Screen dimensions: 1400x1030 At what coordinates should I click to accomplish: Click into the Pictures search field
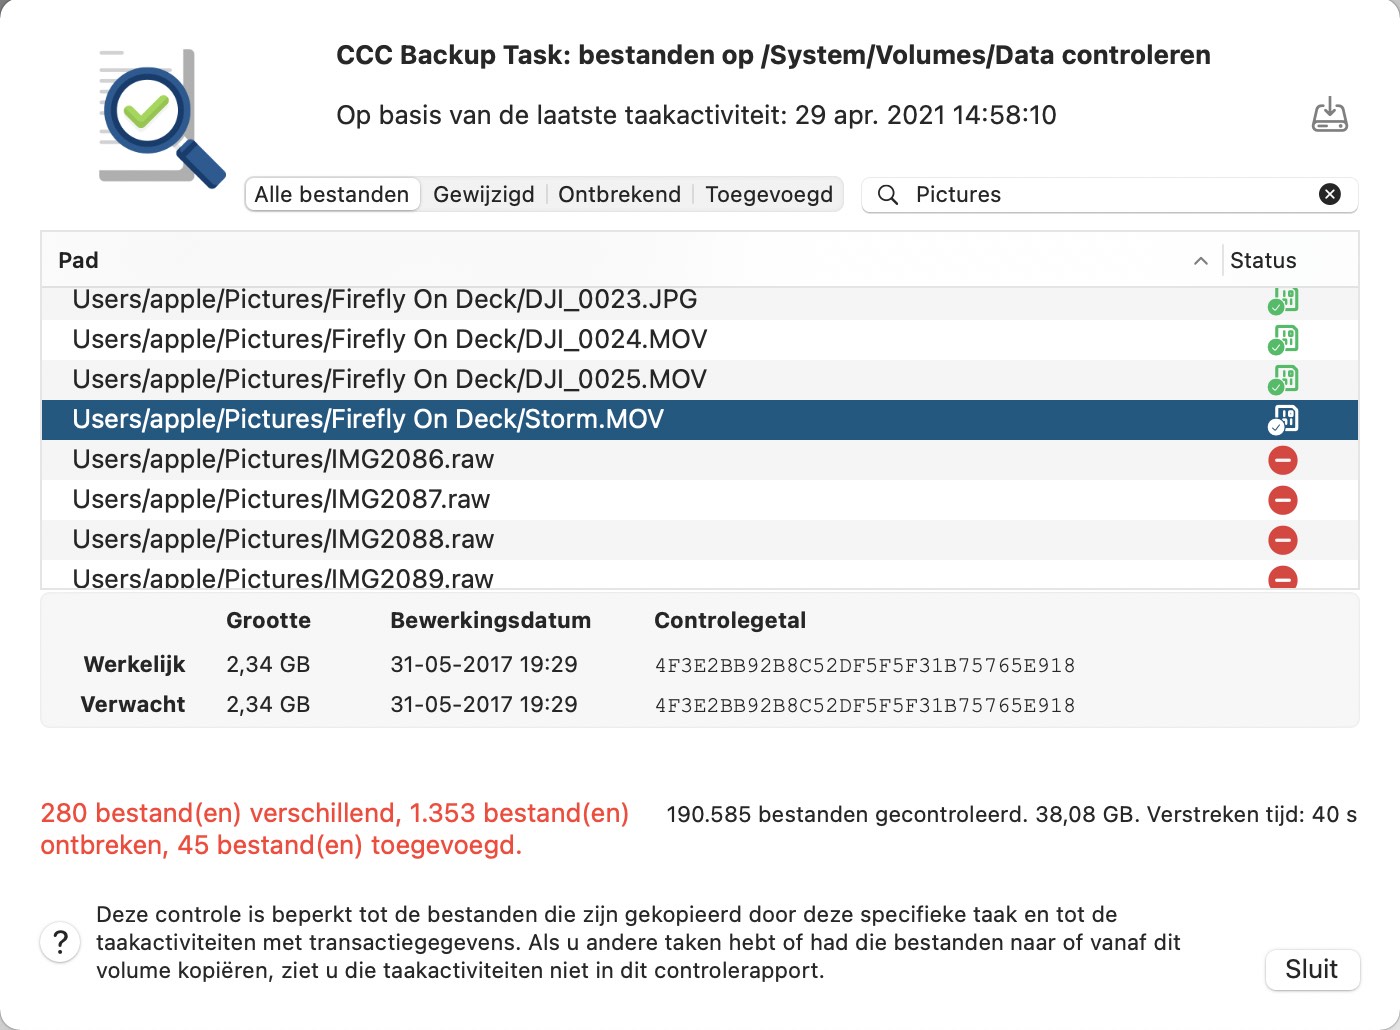1109,195
